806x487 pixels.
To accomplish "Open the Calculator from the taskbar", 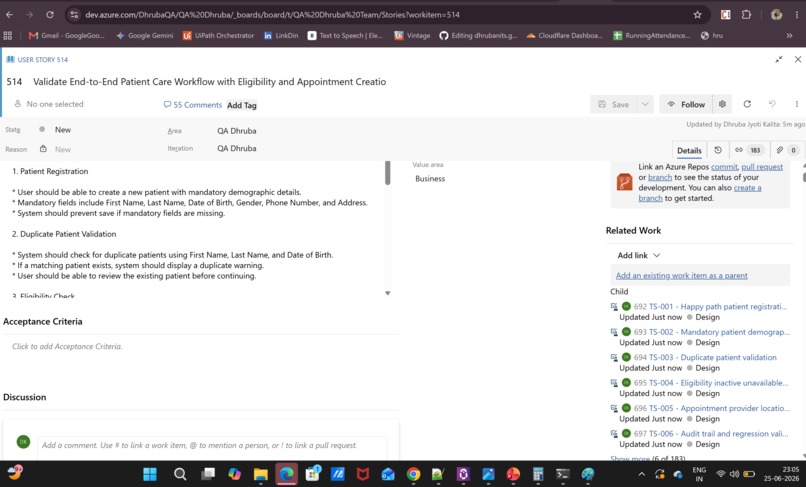I will 538,474.
